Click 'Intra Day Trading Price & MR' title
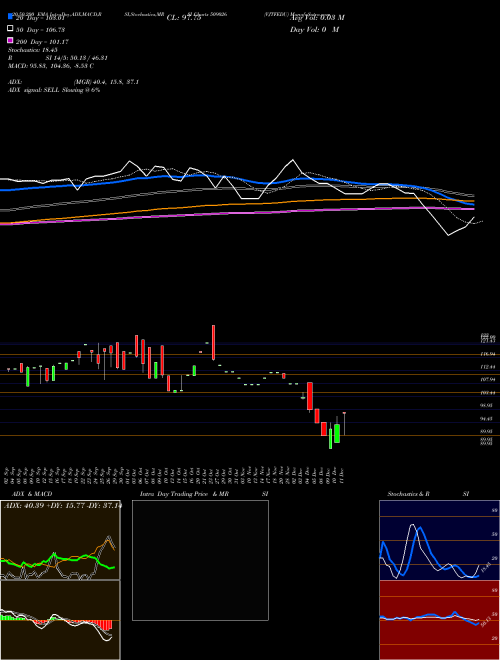 184,494
